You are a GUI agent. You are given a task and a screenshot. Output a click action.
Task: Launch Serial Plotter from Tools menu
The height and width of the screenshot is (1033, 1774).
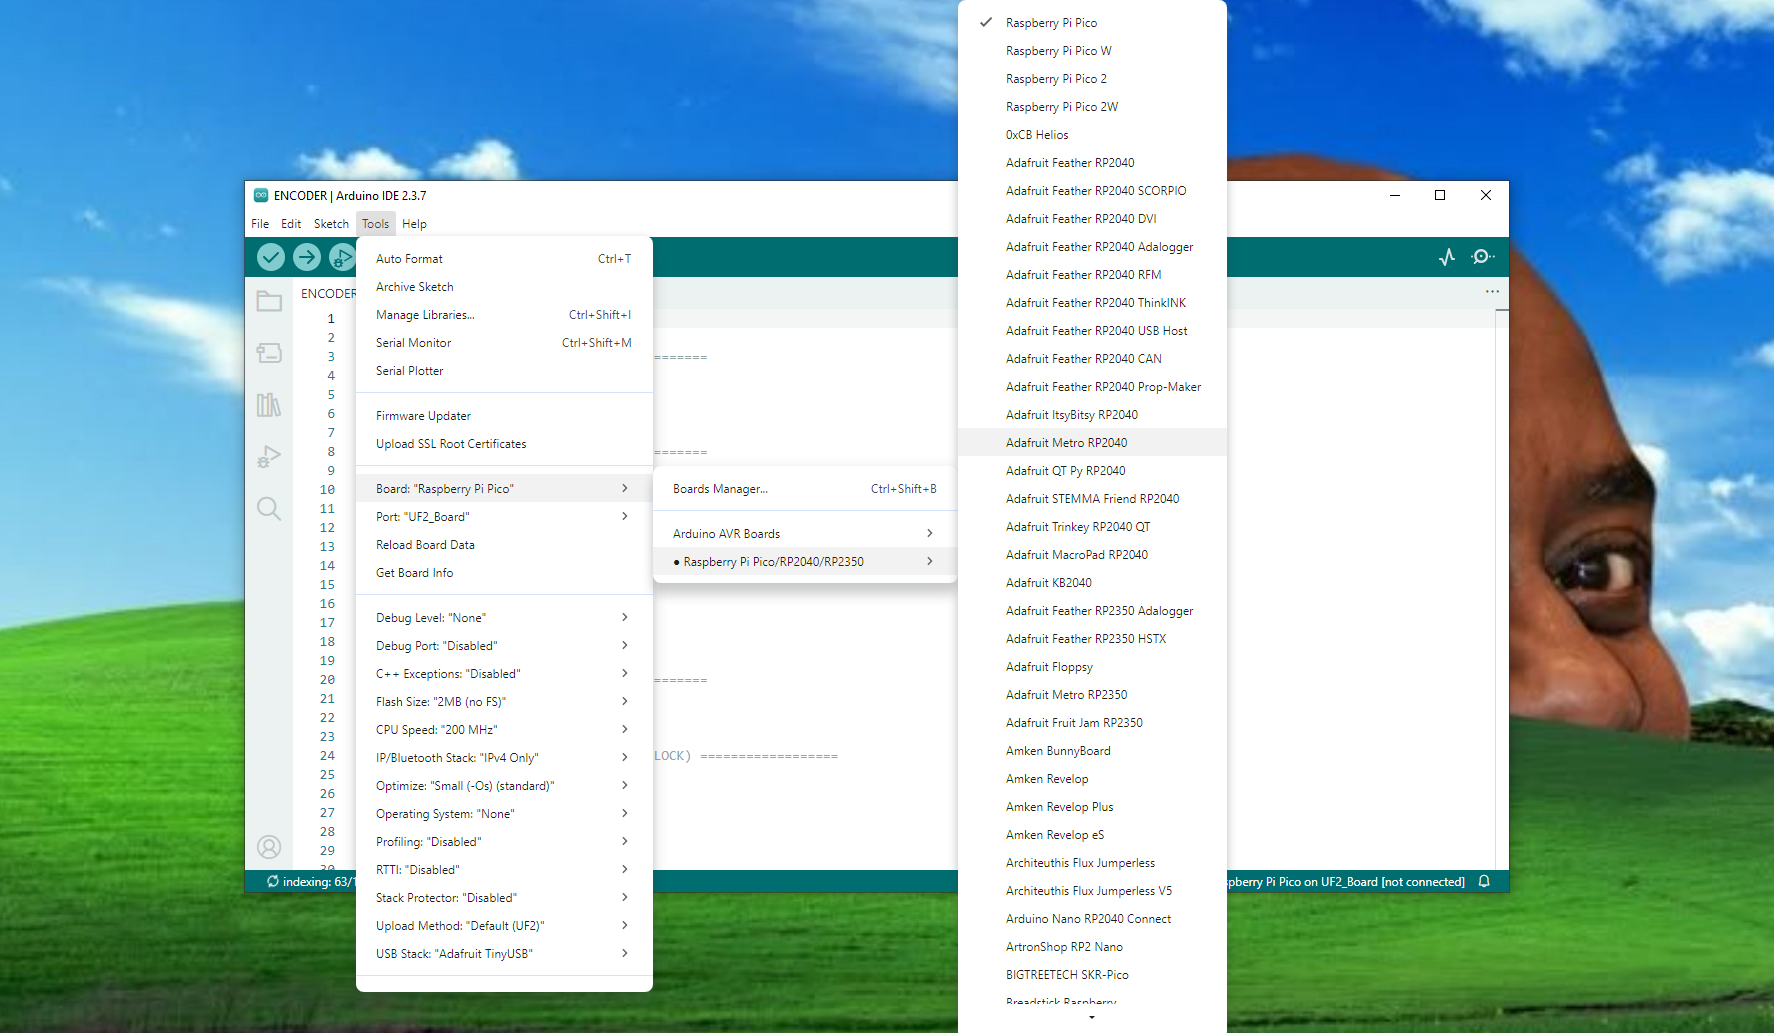point(504,371)
